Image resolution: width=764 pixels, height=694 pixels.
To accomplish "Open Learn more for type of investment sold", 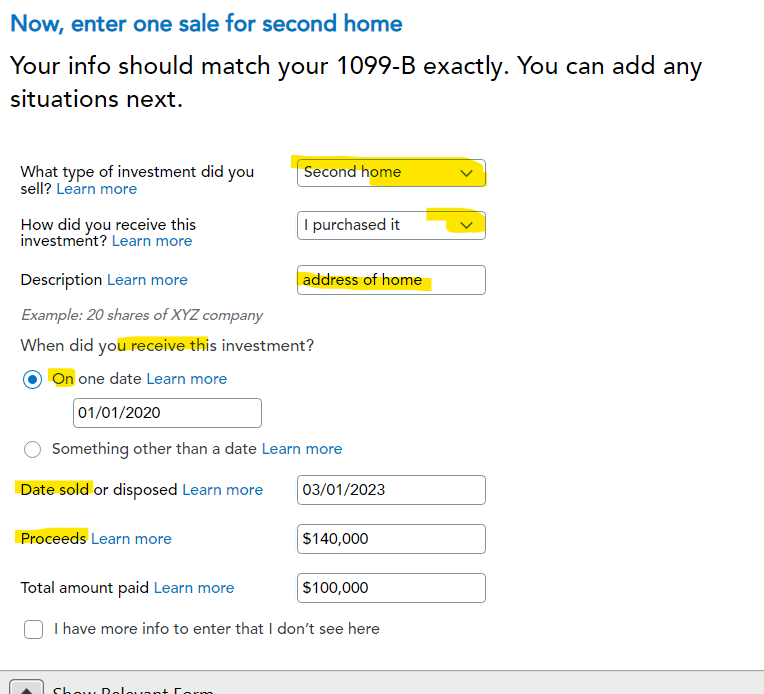I will tap(97, 189).
